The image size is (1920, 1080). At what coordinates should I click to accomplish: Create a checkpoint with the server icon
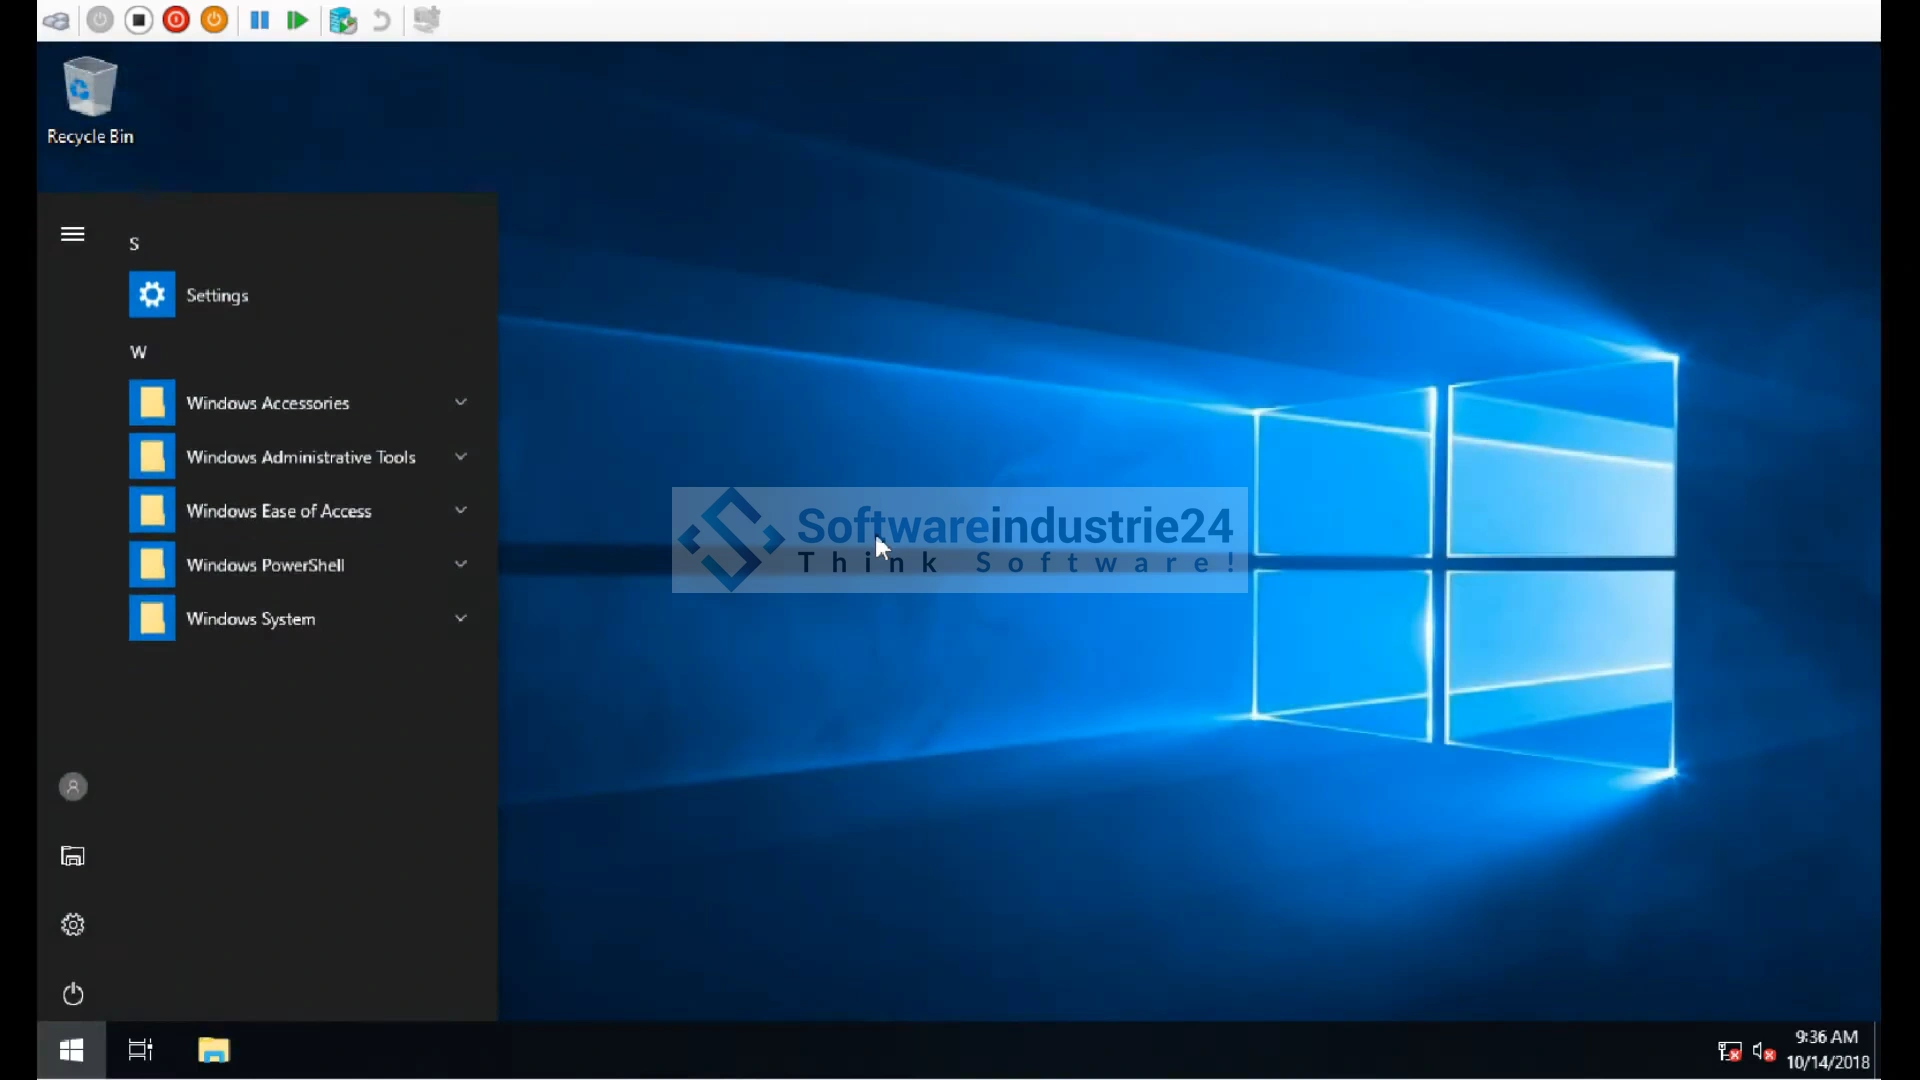[x=343, y=20]
